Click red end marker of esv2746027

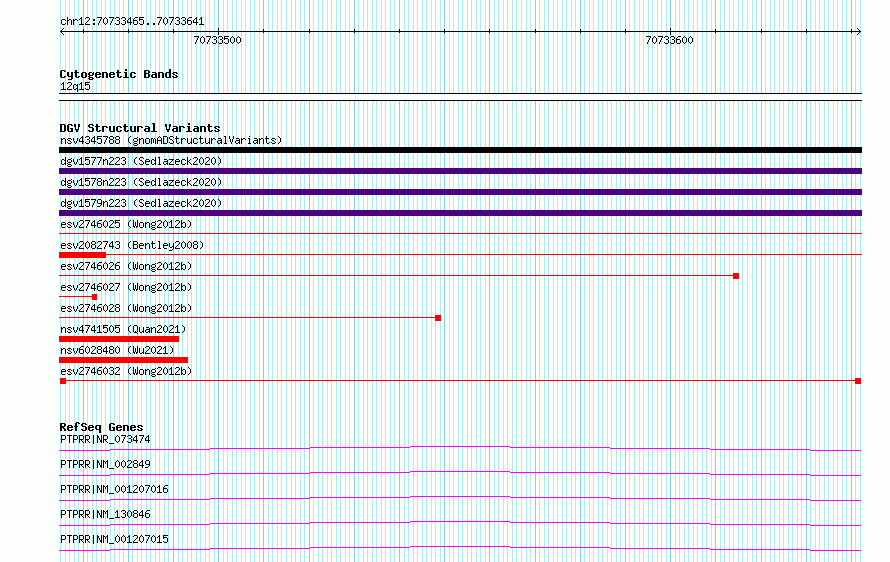click(x=94, y=297)
